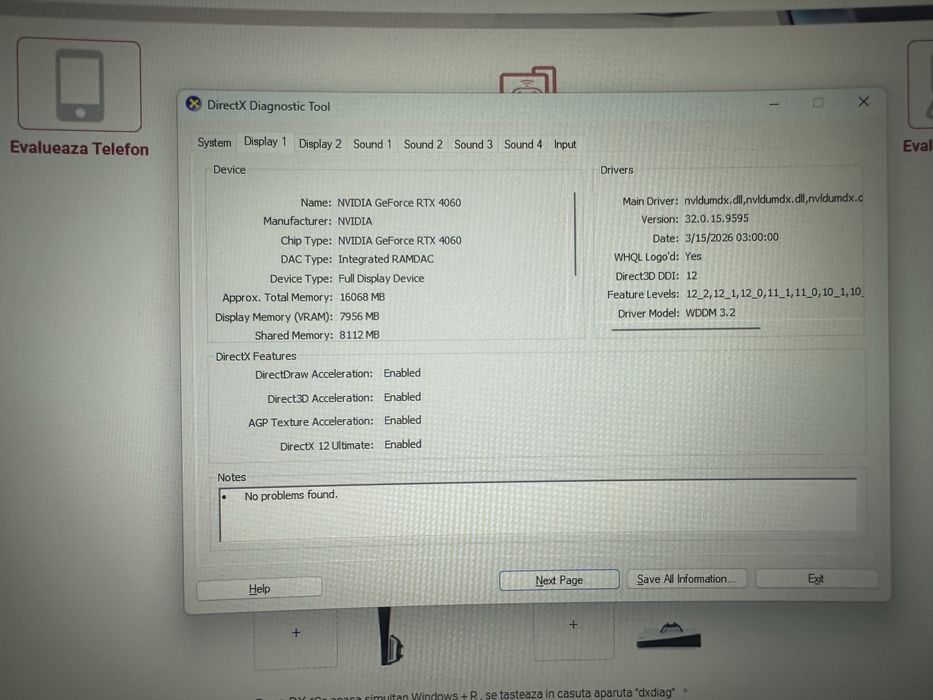The width and height of the screenshot is (933, 700).
Task: Click the VRAM value 7956 MB
Action: (359, 317)
